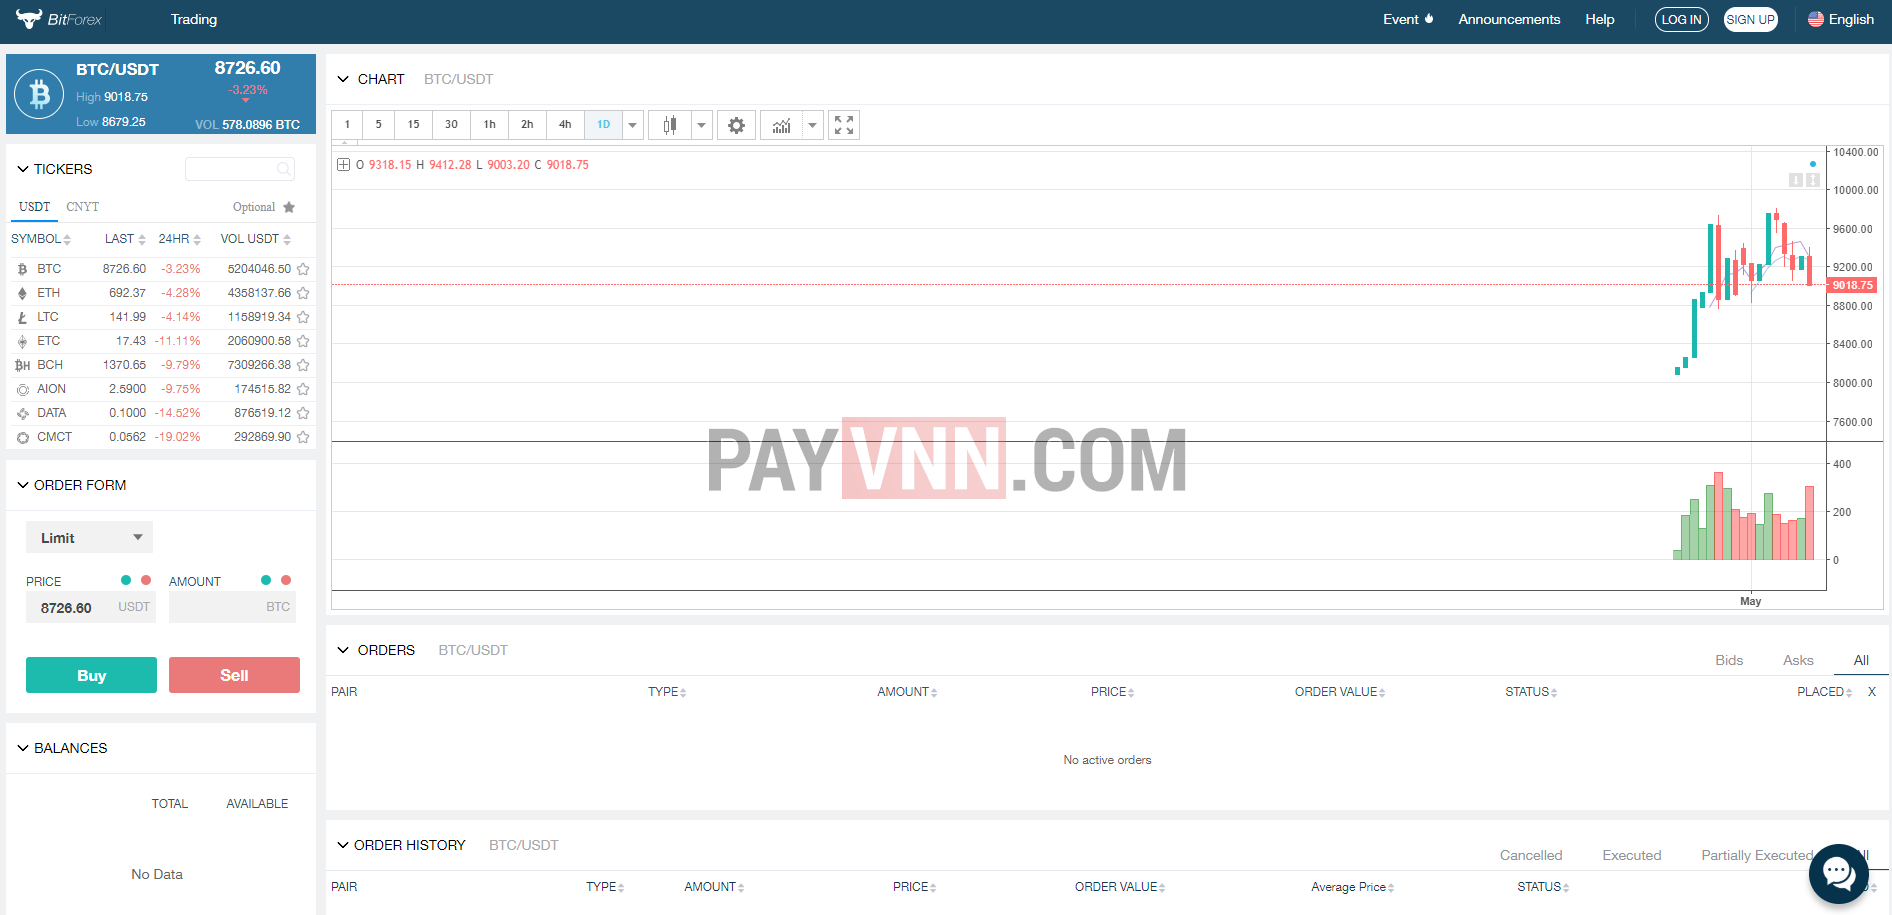
Task: Open the Limit order type dropdown
Action: point(89,537)
